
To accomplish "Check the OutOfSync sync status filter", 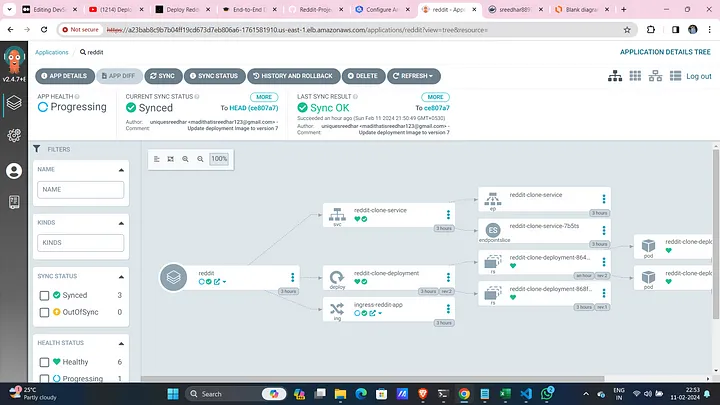I will pyautogui.click(x=44, y=313).
